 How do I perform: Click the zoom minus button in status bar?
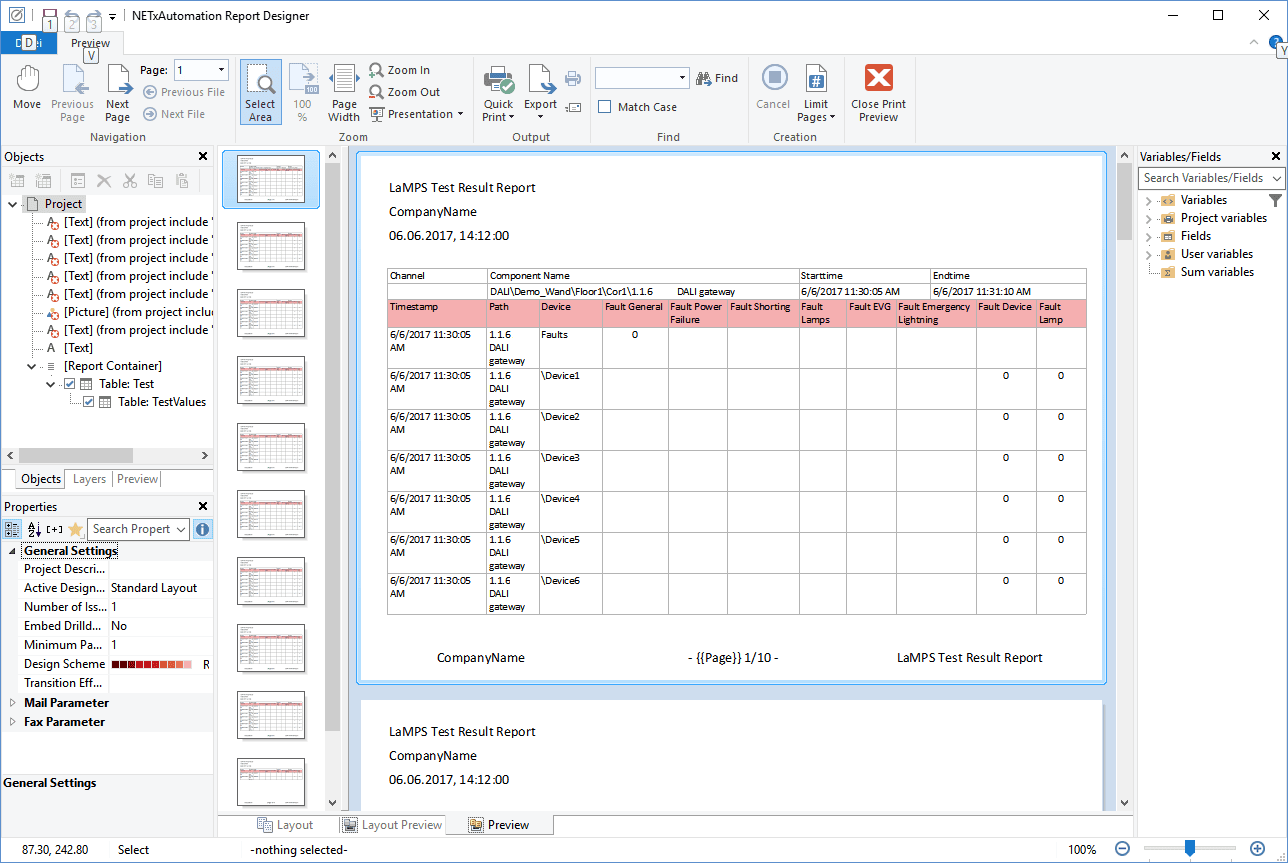pyautogui.click(x=1122, y=849)
